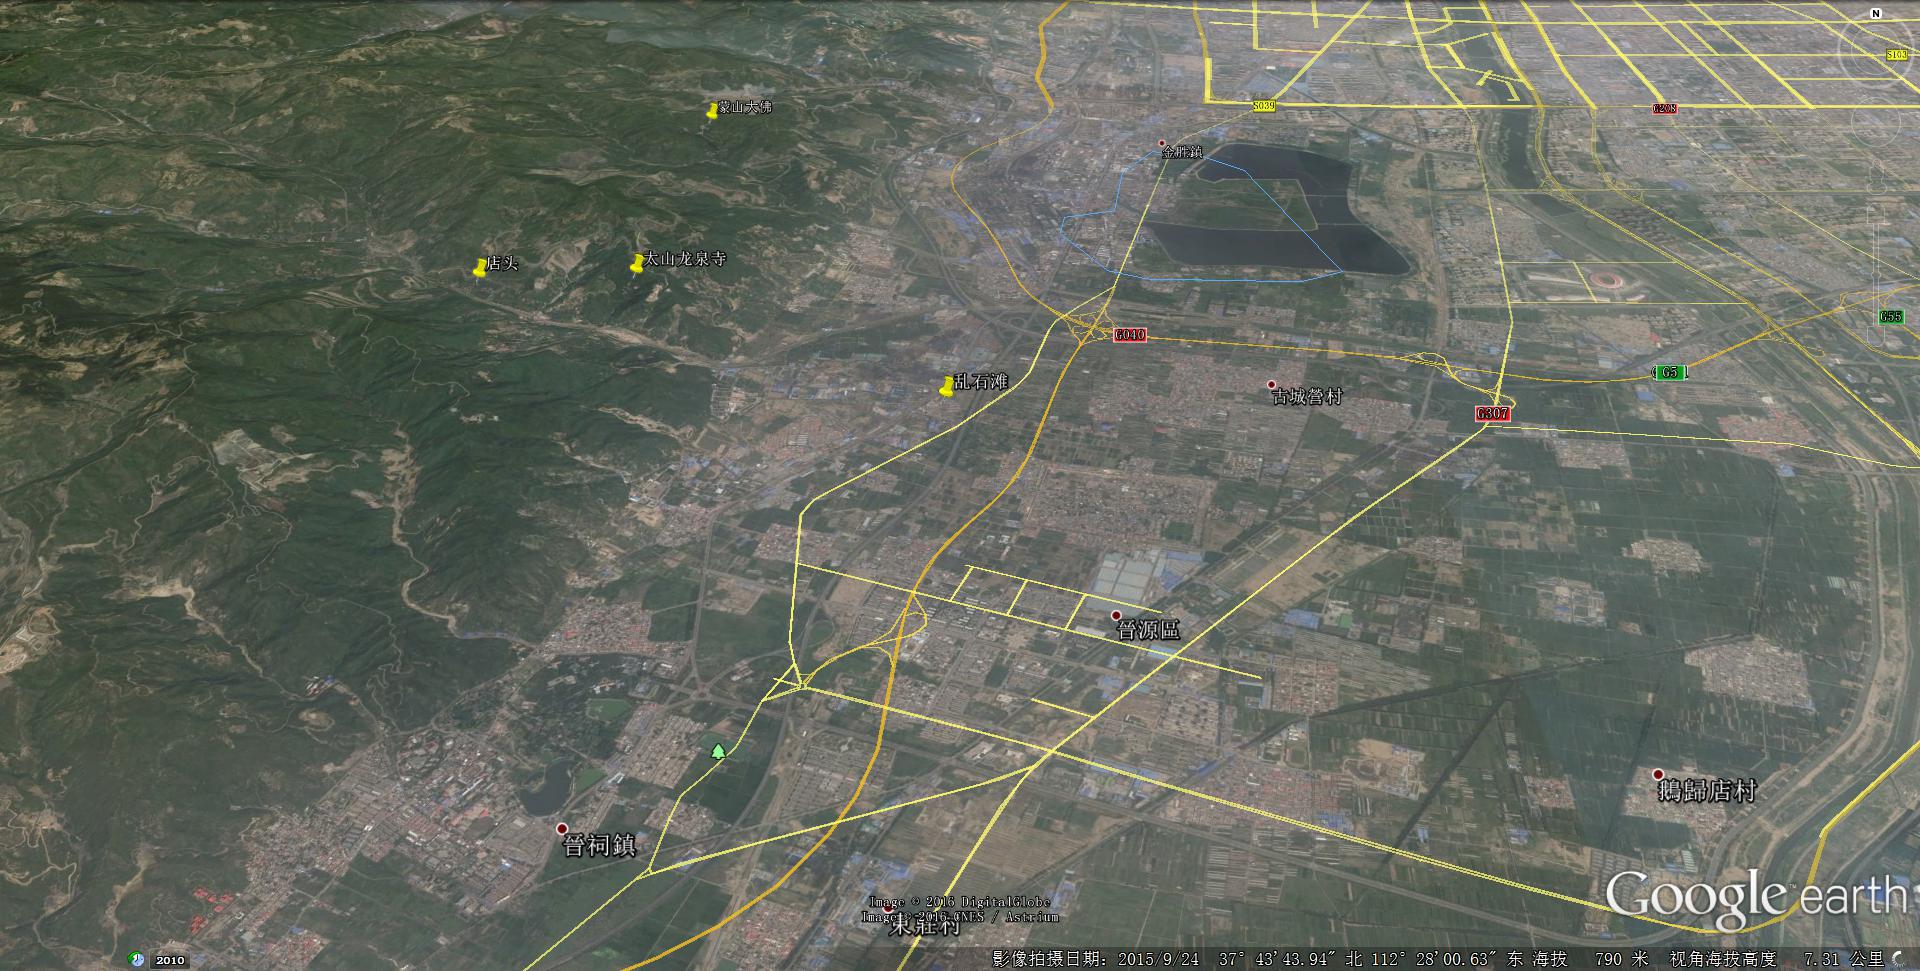This screenshot has width=1920, height=971.
Task: Click the 乱石滩 yellow pushpin
Action: tap(947, 387)
